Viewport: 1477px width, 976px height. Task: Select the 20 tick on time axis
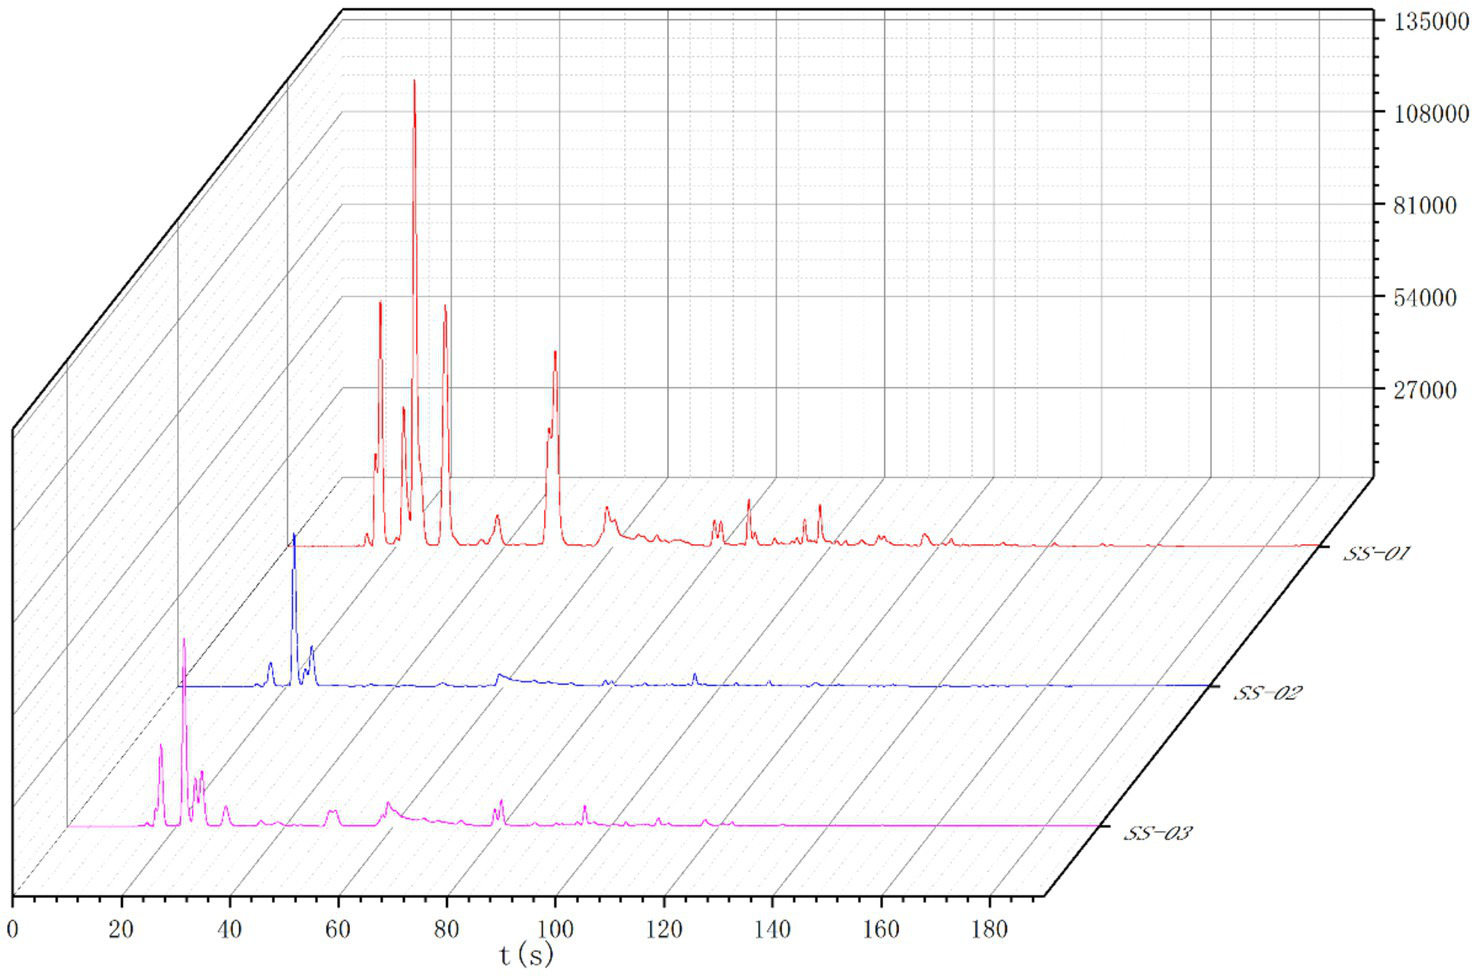[x=121, y=929]
